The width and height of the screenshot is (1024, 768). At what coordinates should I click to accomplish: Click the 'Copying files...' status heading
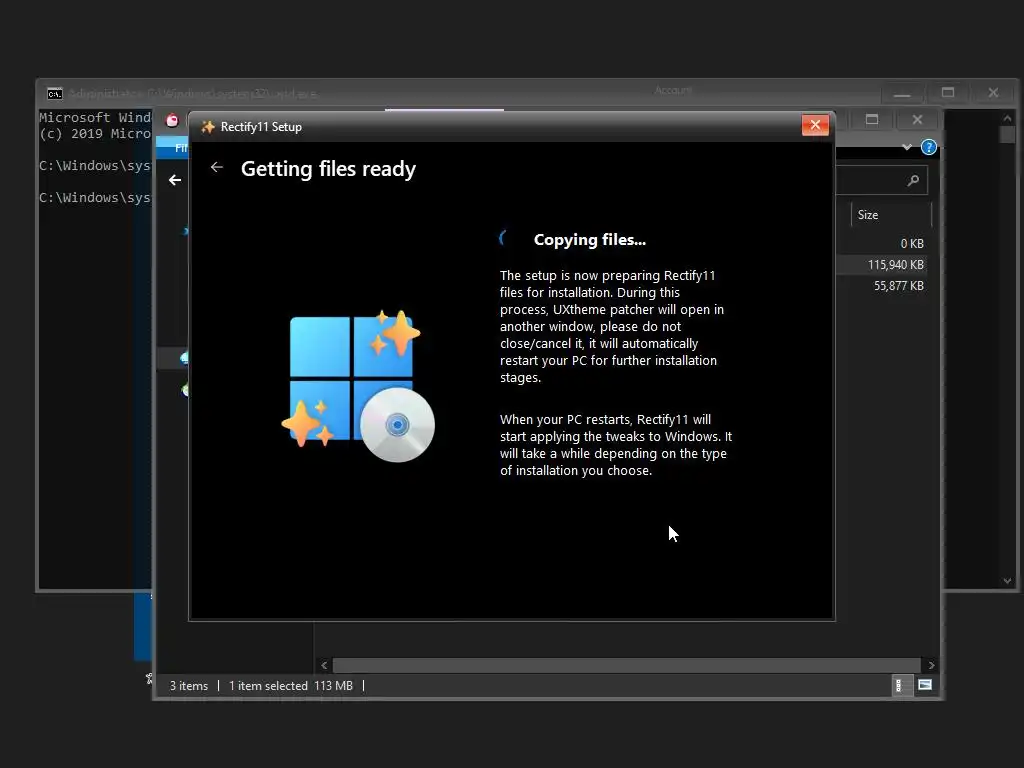[x=590, y=240]
